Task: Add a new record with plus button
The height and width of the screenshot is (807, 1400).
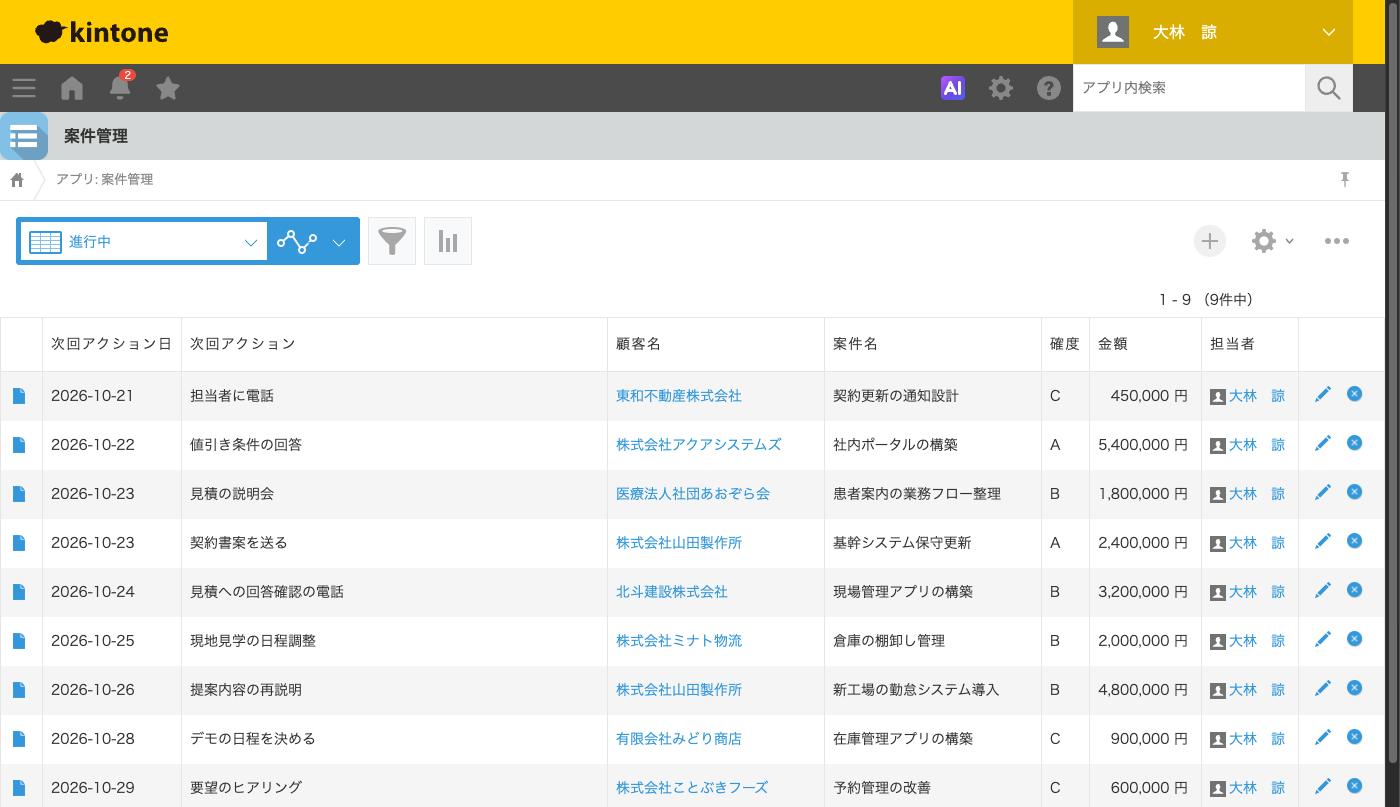Action: point(1210,241)
